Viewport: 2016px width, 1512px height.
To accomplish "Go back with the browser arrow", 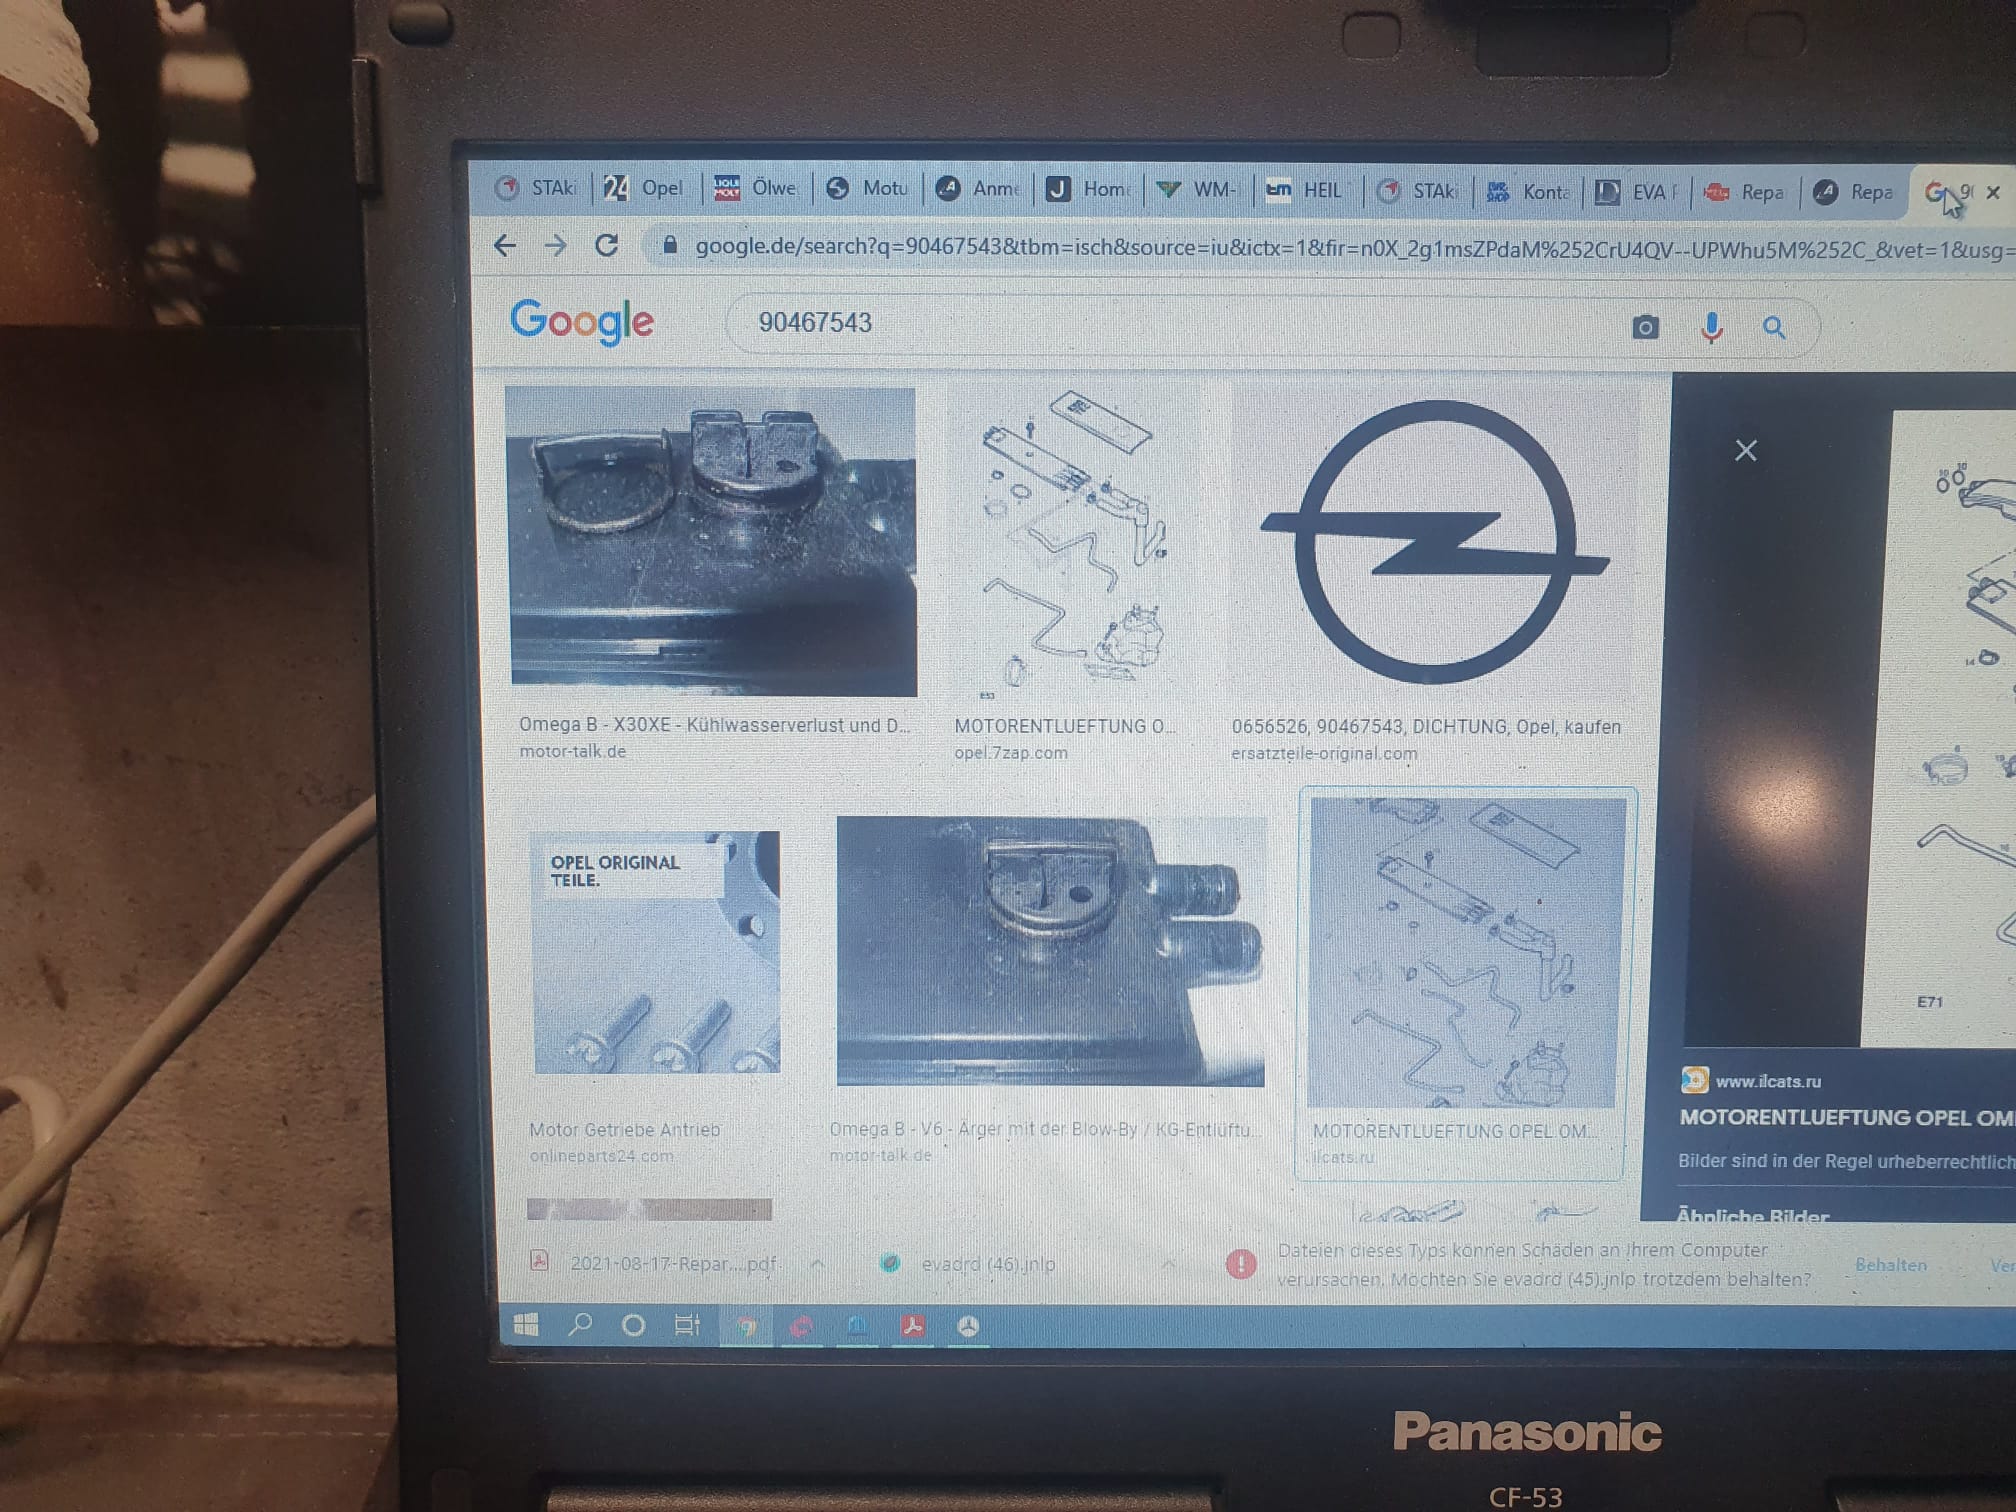I will pyautogui.click(x=506, y=245).
